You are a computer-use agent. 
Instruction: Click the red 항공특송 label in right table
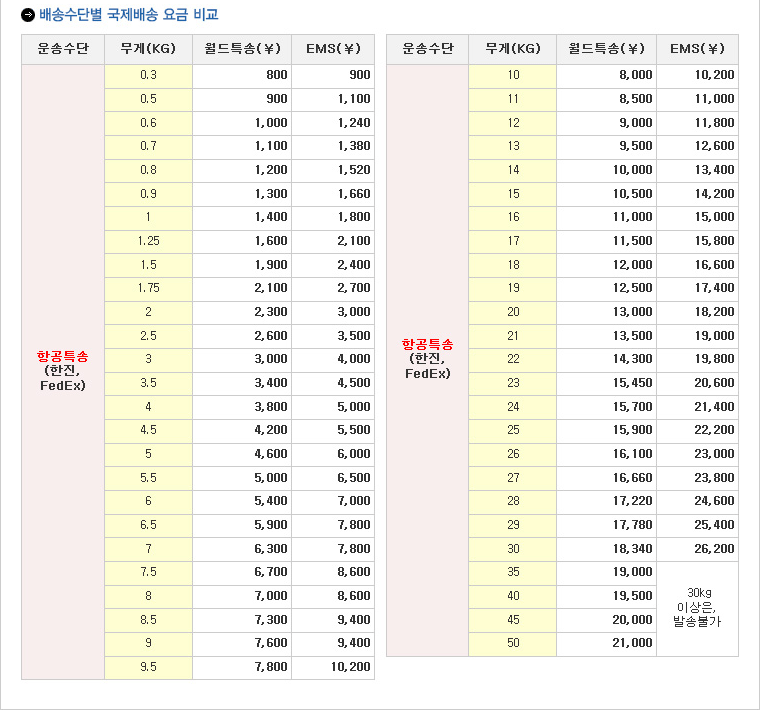[x=427, y=344]
